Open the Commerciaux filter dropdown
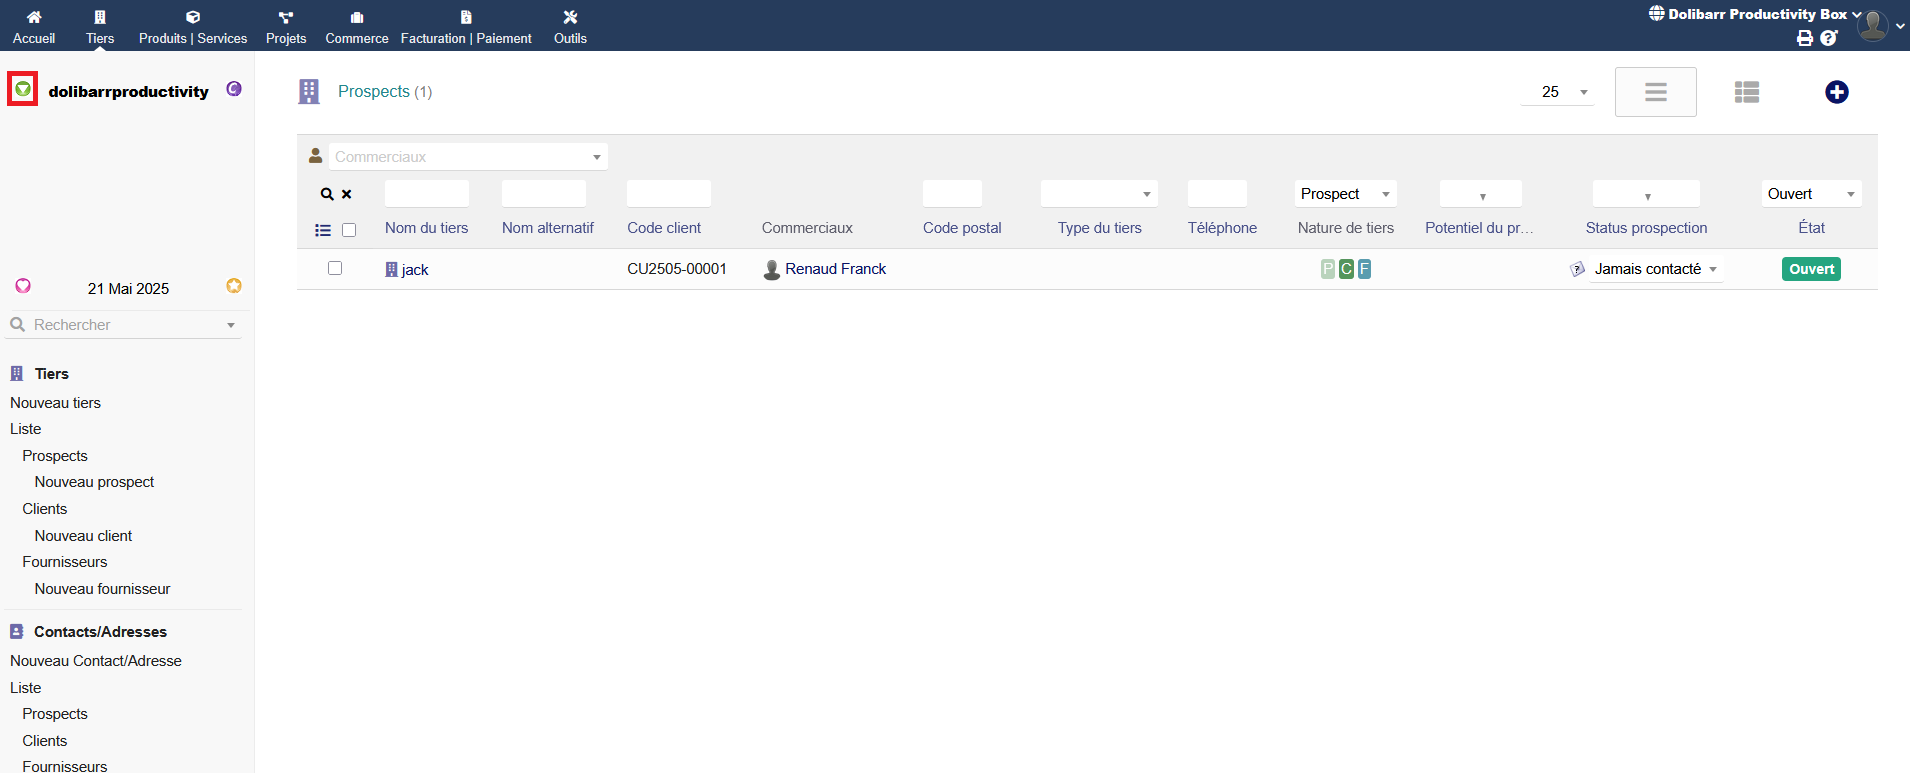The height and width of the screenshot is (773, 1910). point(468,157)
